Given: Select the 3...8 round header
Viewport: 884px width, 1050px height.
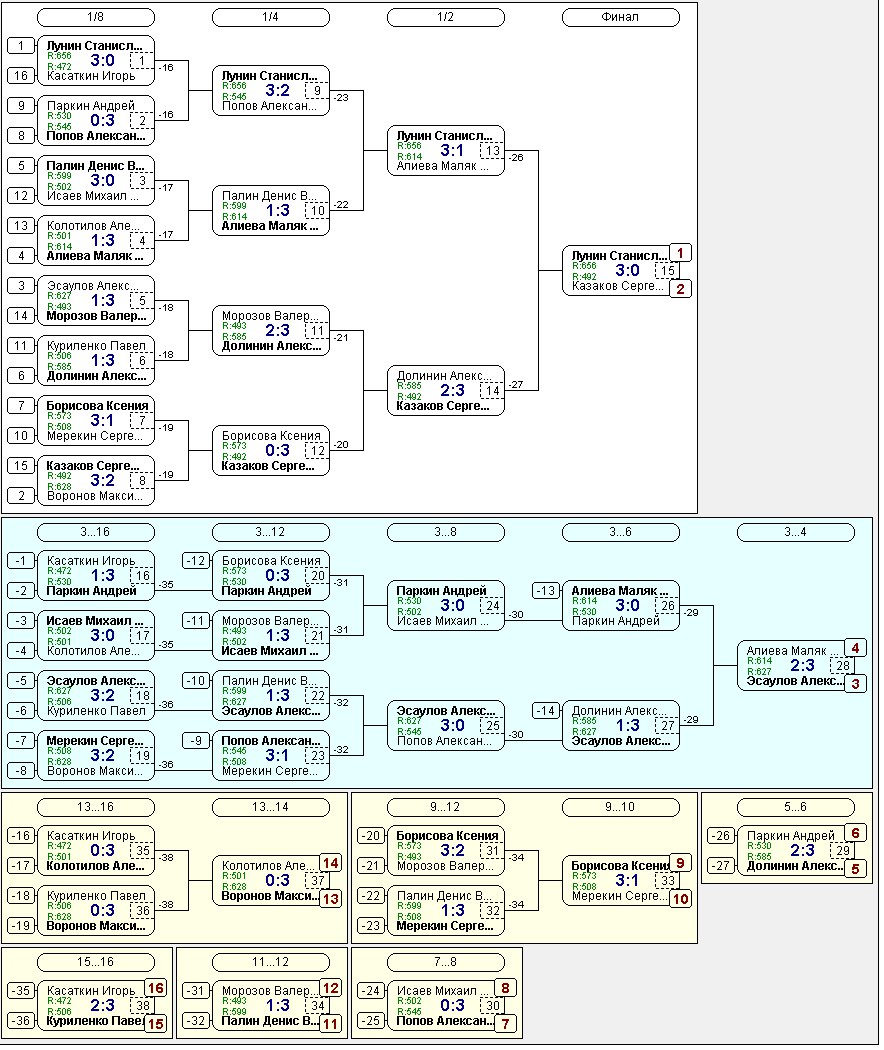Looking at the screenshot, I should [x=445, y=532].
